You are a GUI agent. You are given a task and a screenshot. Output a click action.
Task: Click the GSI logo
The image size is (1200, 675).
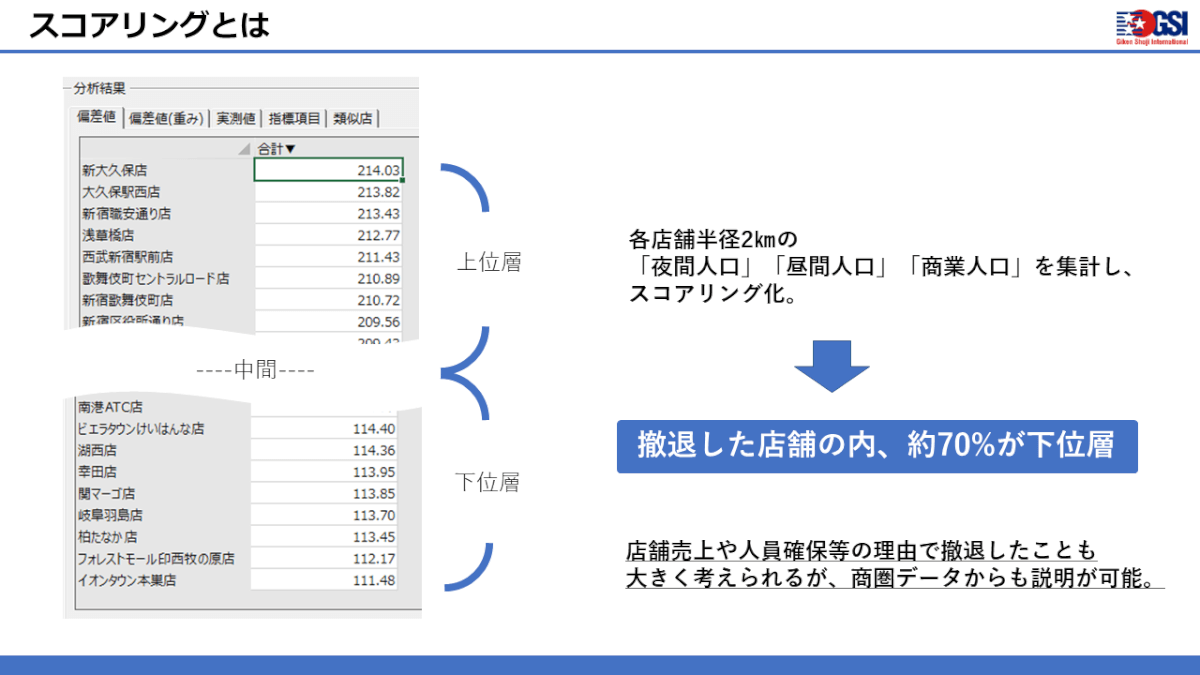(1151, 25)
